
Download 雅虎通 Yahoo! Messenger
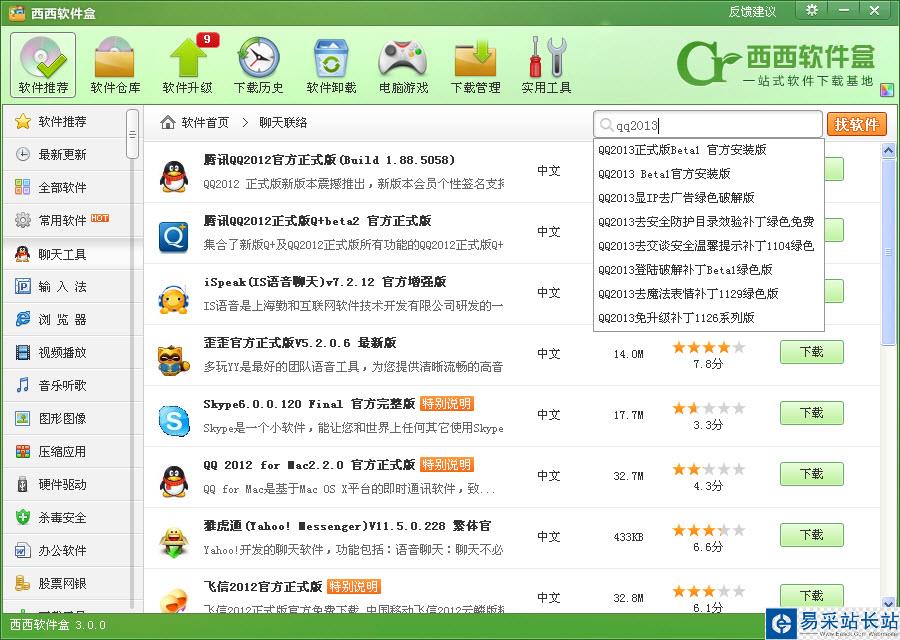coord(812,535)
